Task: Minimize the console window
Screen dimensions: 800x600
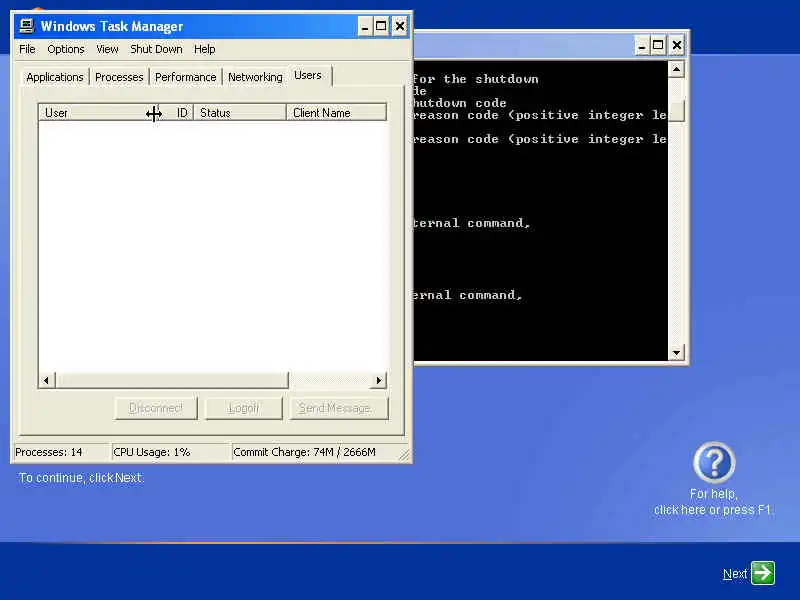Action: pos(642,45)
